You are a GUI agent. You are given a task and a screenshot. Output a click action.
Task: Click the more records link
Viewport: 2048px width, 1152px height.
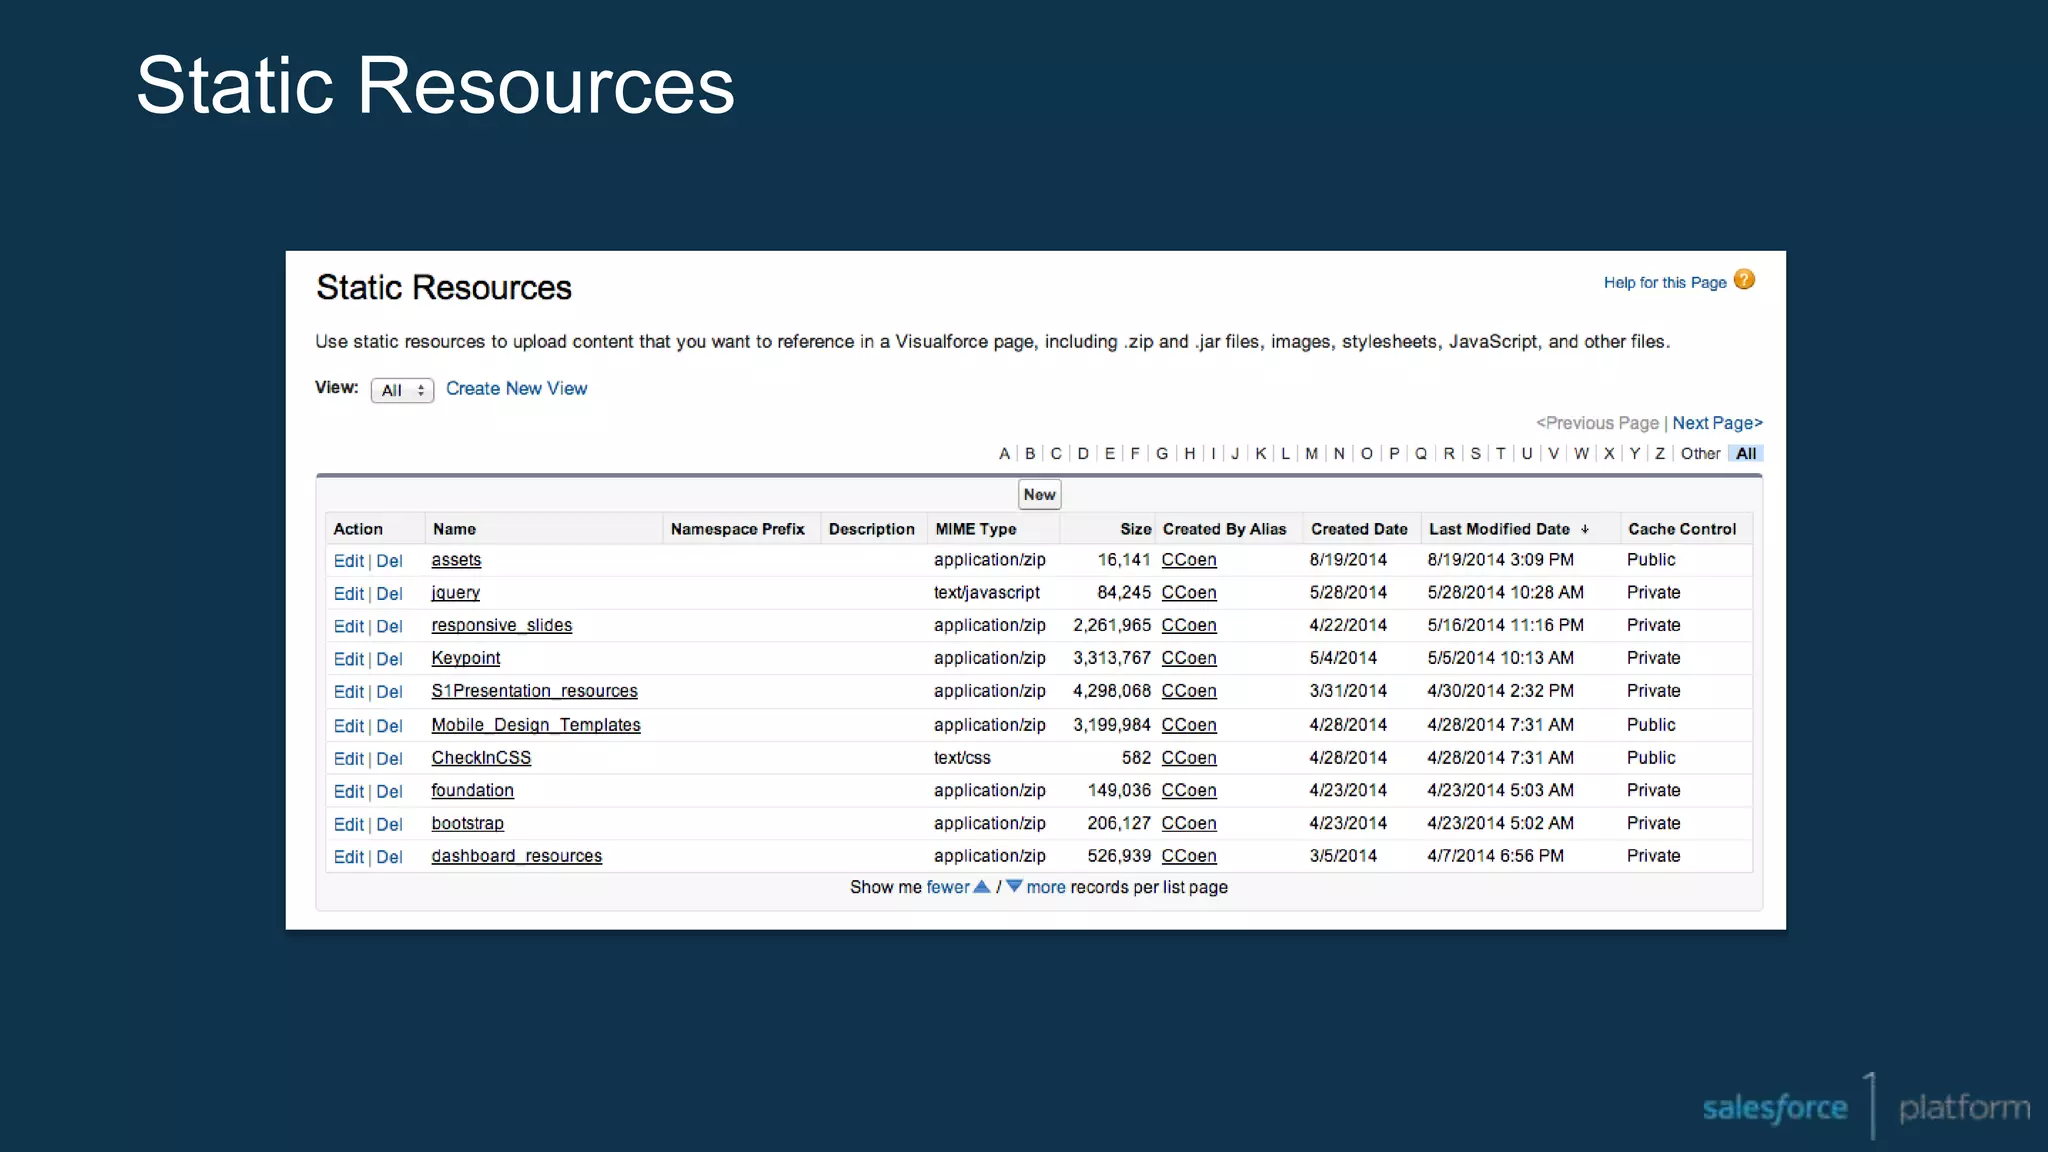coord(1046,887)
